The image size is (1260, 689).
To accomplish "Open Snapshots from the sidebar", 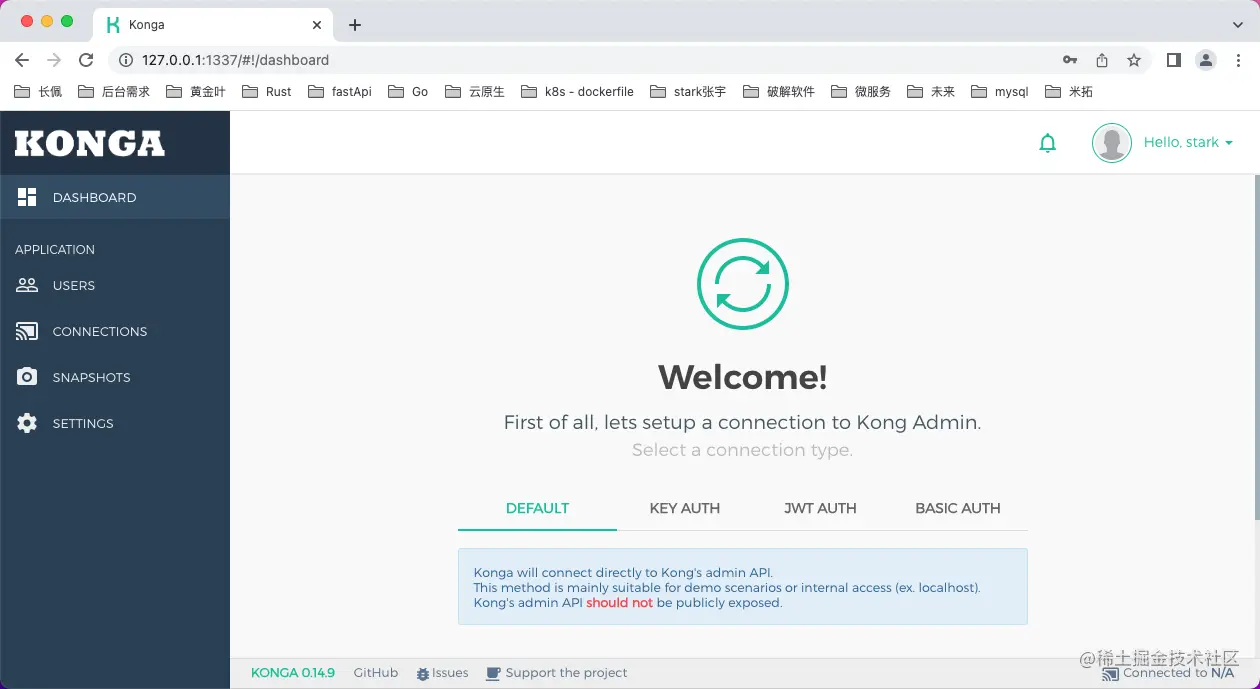I will (x=115, y=377).
